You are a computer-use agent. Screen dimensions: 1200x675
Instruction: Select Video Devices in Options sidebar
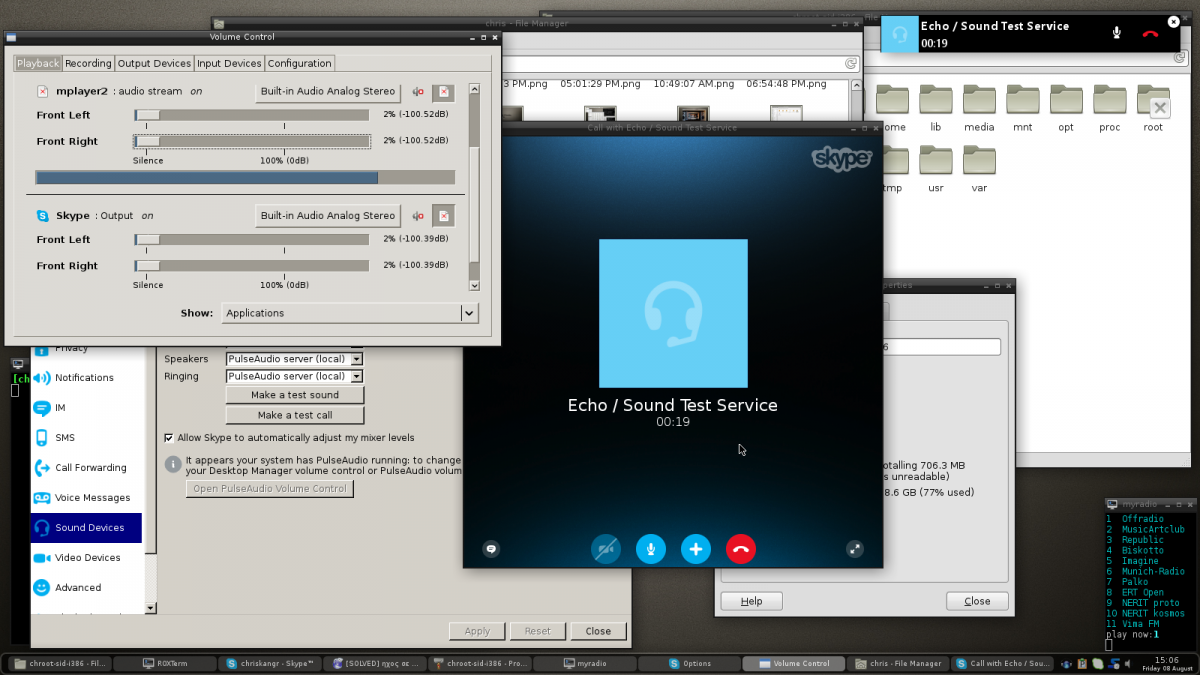click(x=86, y=558)
